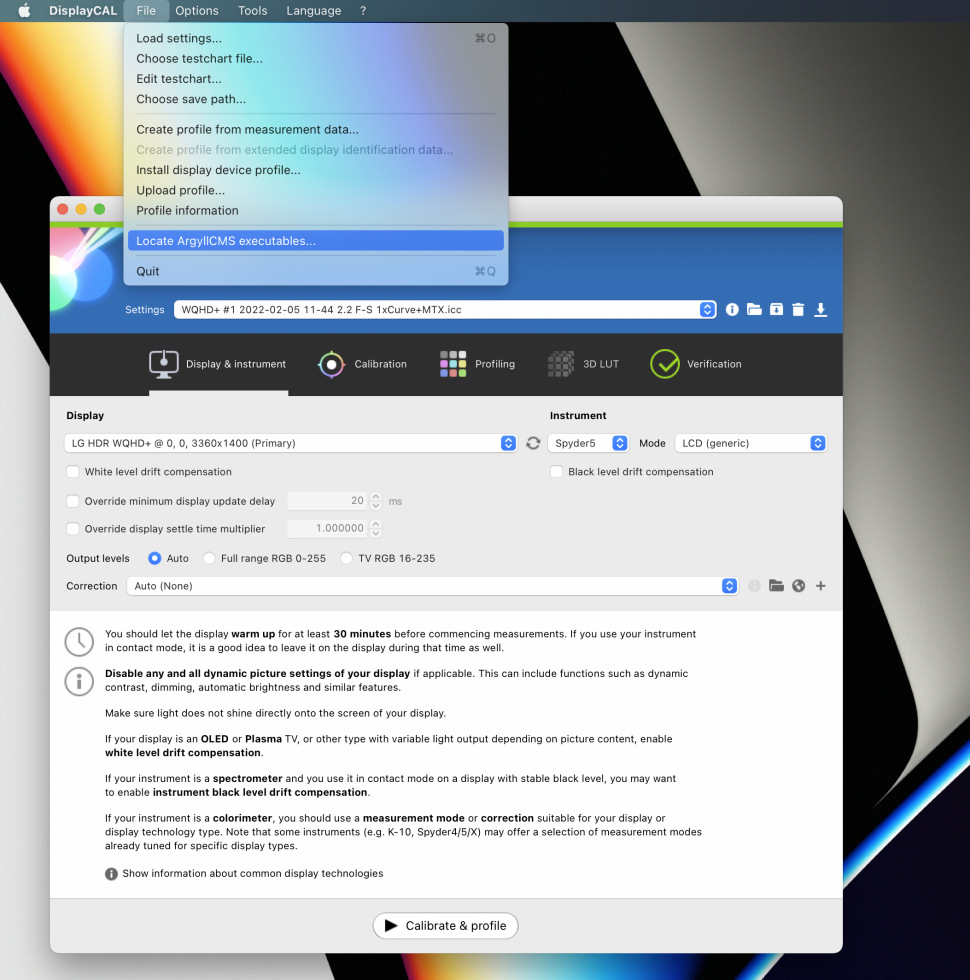Click the 3D LUT cube icon

[x=561, y=364]
